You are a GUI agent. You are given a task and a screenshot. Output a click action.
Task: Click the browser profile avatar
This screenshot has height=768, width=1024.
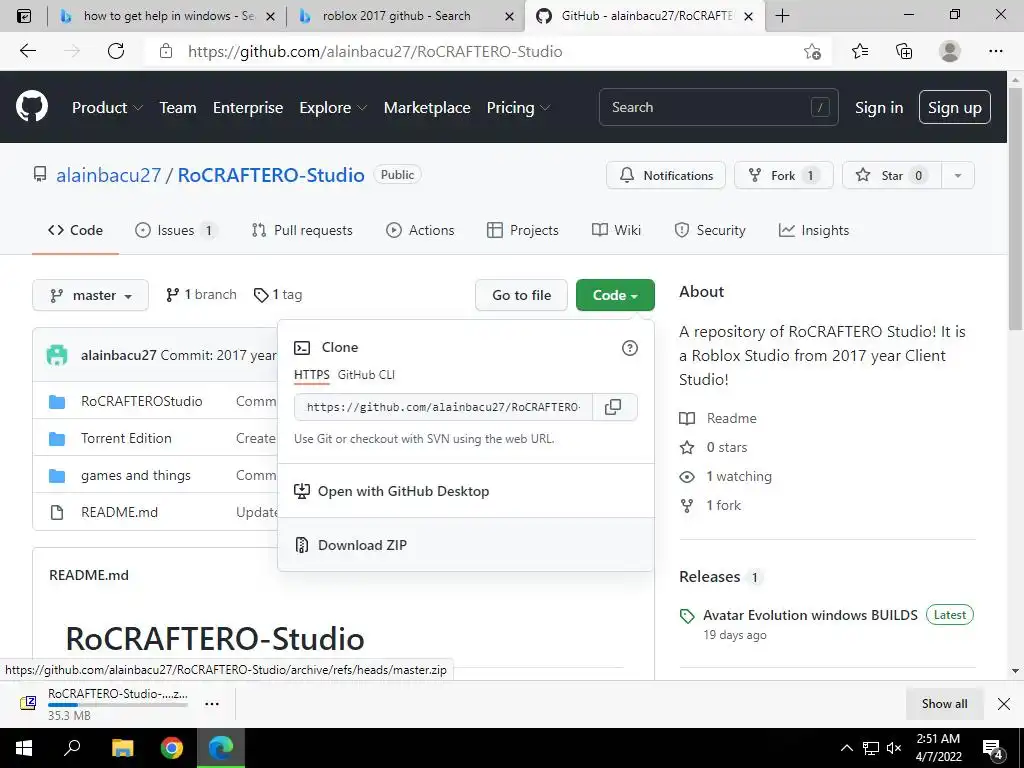[x=950, y=51]
